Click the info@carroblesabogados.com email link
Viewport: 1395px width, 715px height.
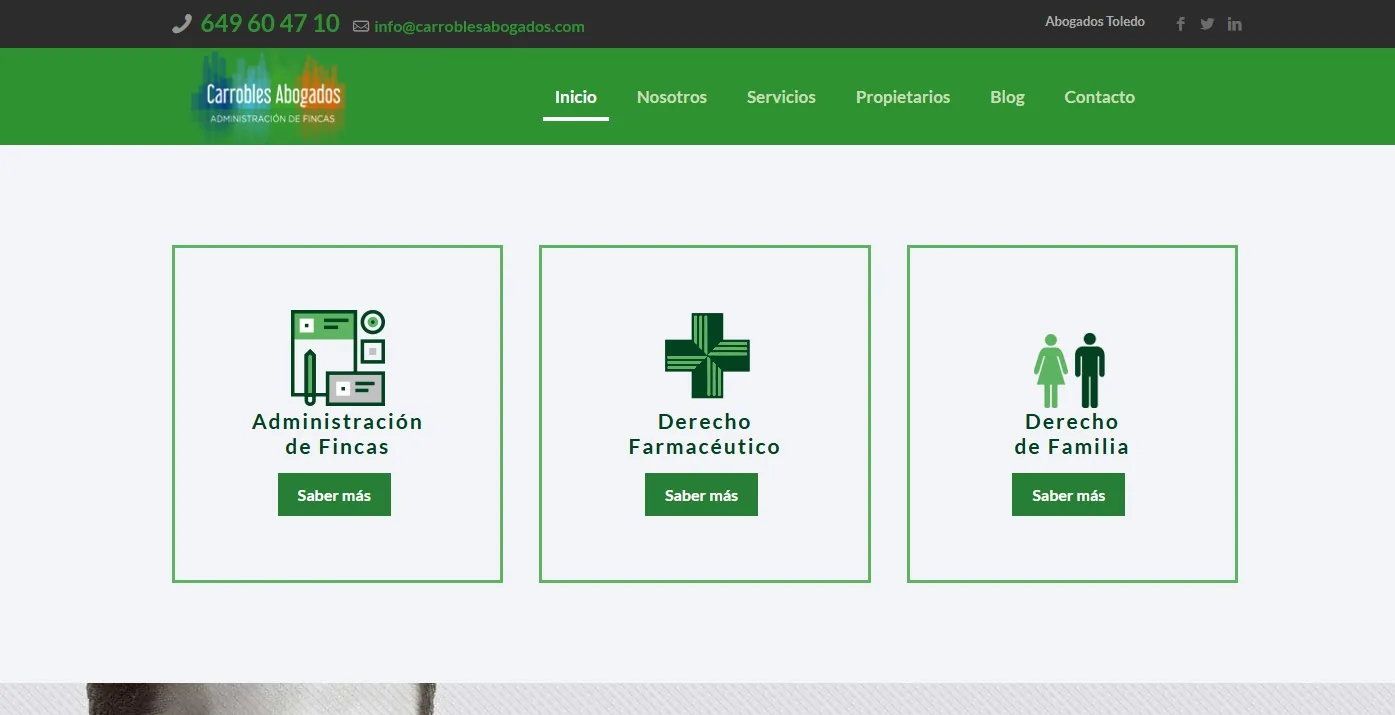479,27
